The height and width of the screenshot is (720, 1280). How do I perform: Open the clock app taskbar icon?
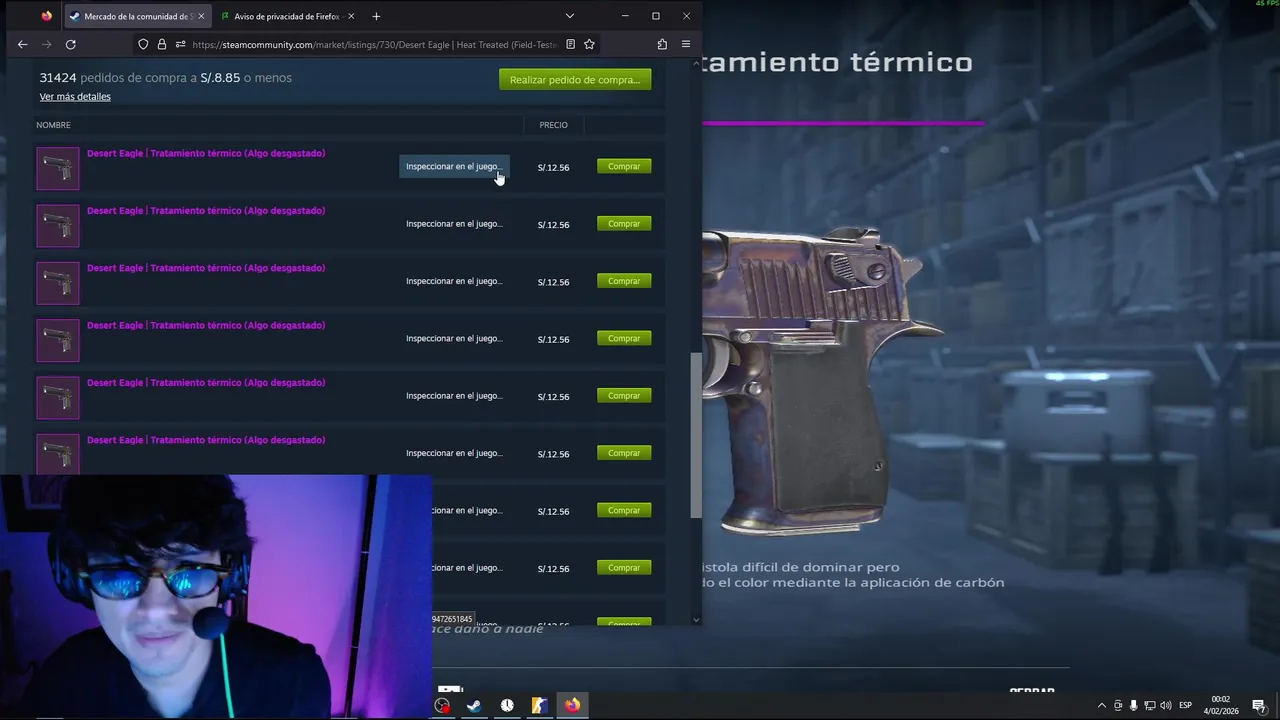coord(507,705)
